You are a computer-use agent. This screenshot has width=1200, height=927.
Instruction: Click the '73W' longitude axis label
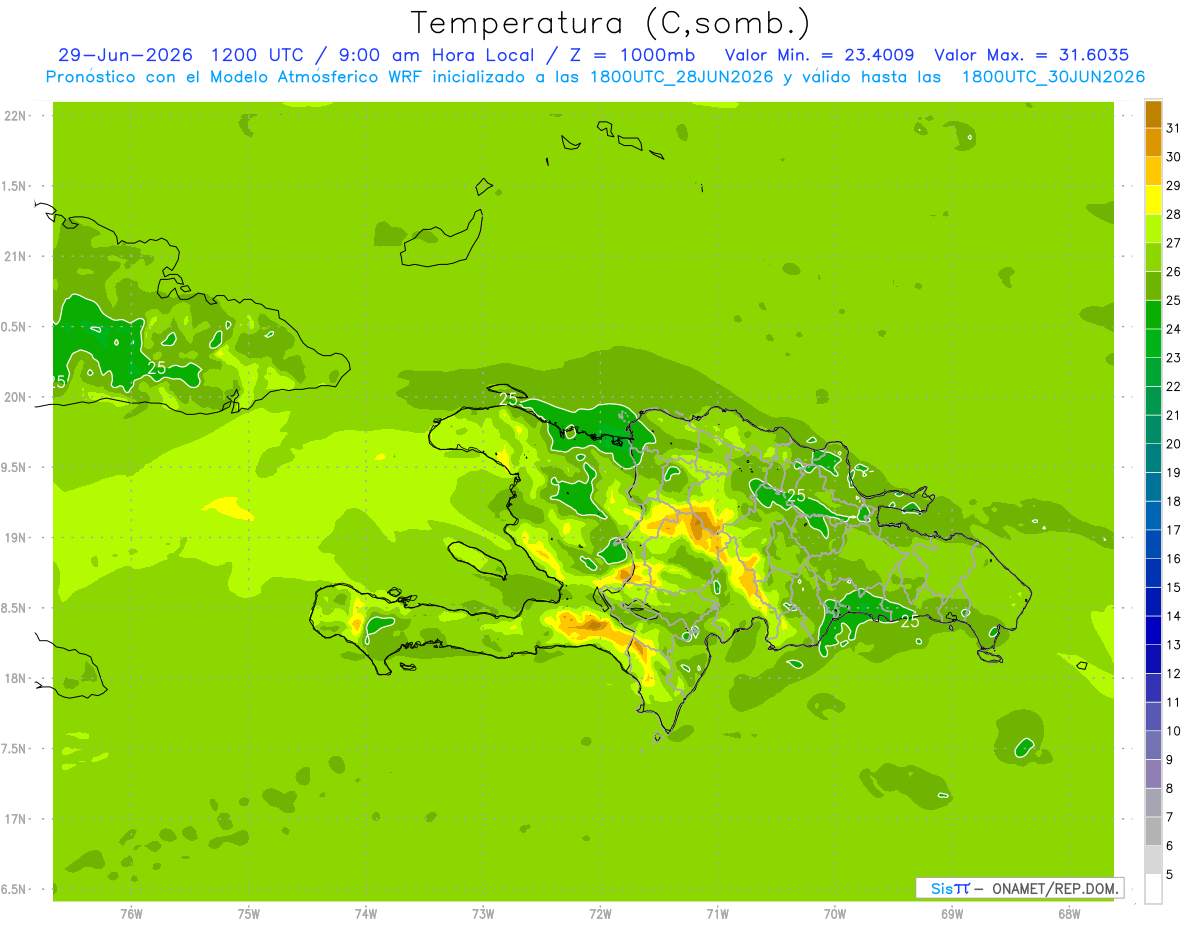[483, 913]
